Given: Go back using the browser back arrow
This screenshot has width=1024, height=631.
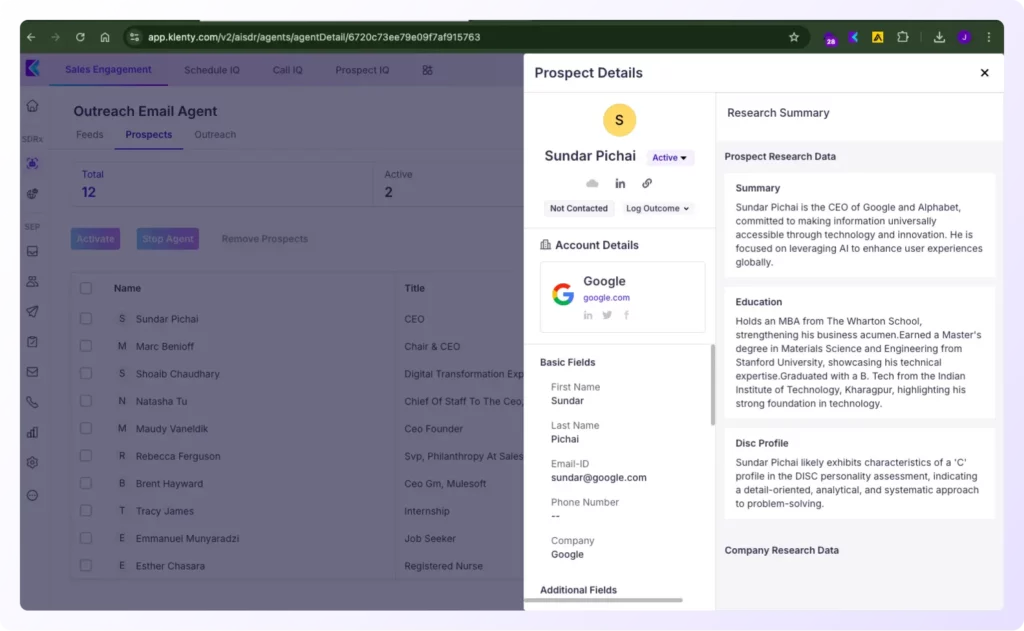Looking at the screenshot, I should (31, 37).
